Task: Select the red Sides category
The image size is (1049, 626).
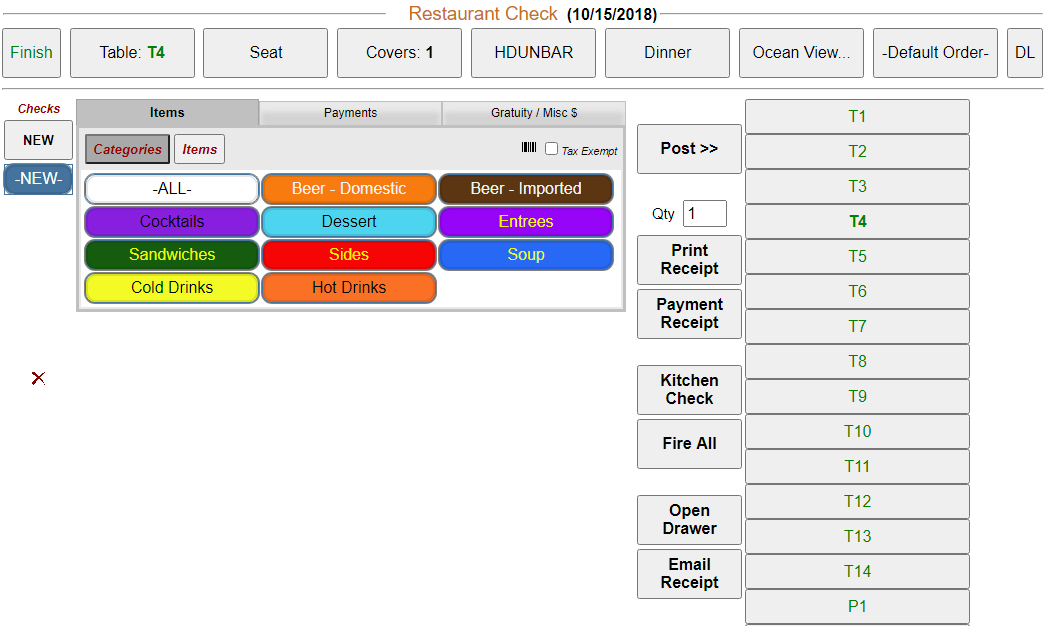Action: click(x=349, y=255)
